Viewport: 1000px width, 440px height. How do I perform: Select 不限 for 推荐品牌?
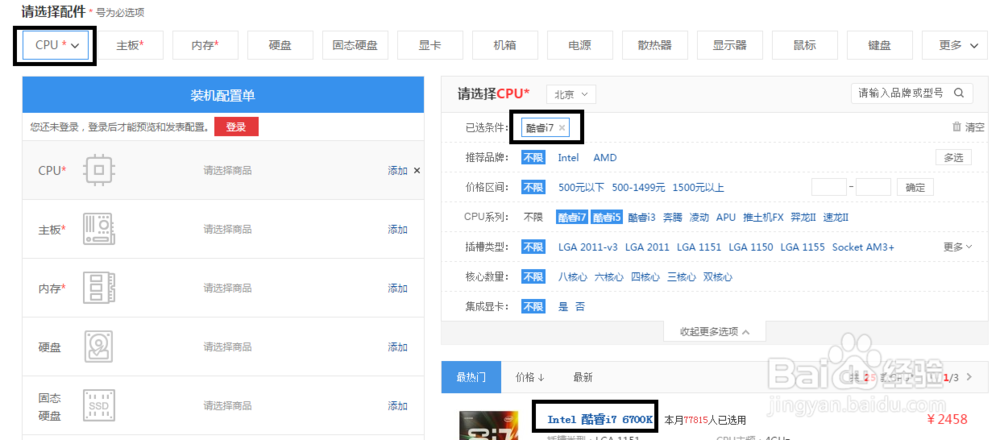click(533, 158)
